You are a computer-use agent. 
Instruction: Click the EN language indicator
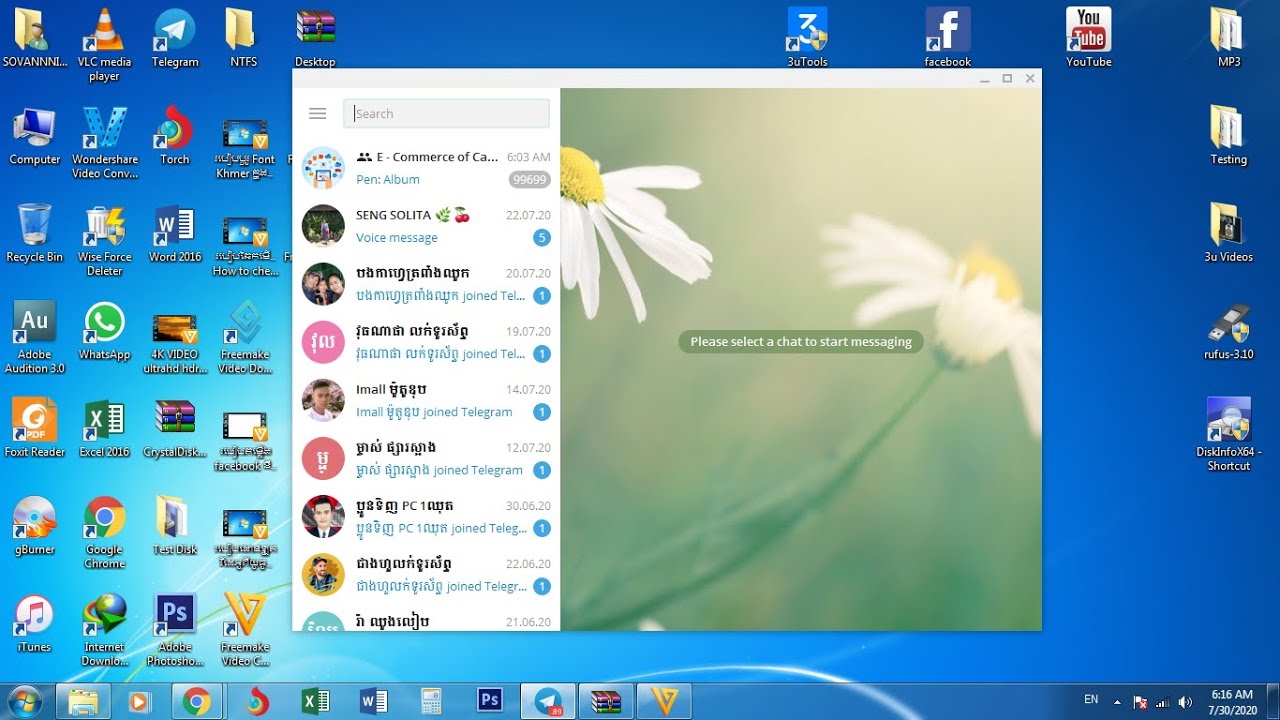click(1091, 700)
